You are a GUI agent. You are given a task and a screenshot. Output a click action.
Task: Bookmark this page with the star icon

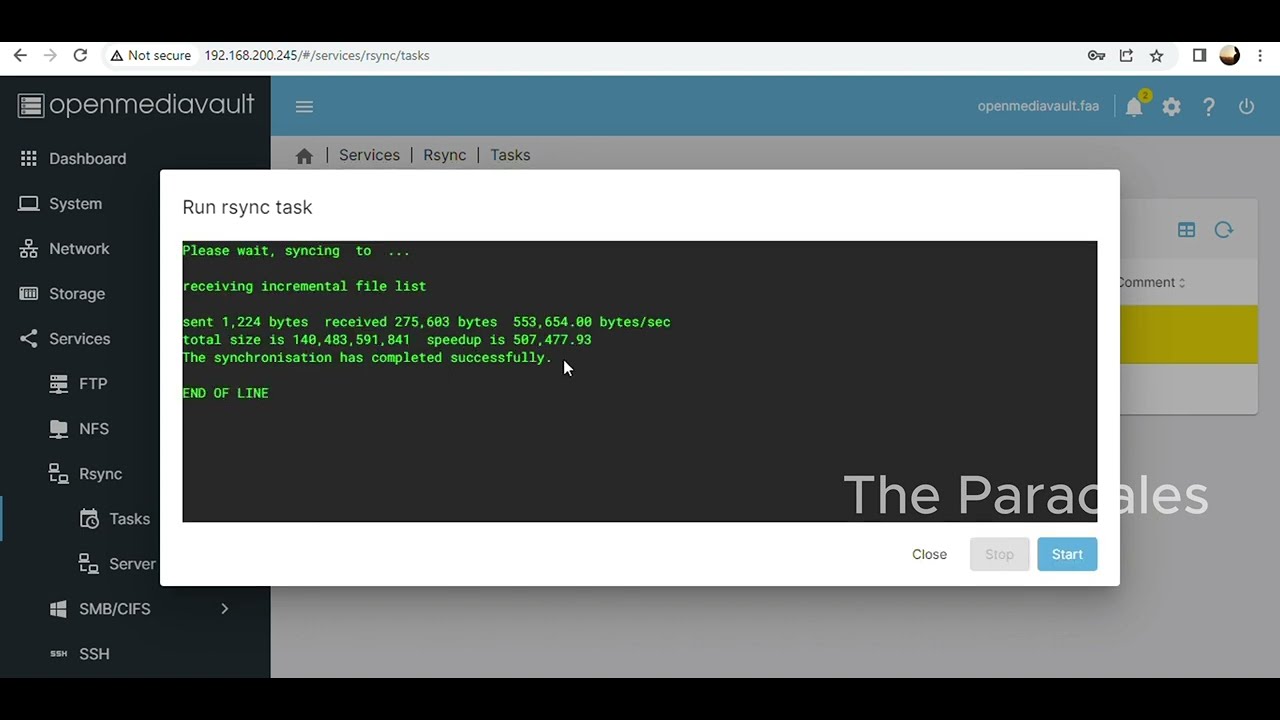[1156, 56]
